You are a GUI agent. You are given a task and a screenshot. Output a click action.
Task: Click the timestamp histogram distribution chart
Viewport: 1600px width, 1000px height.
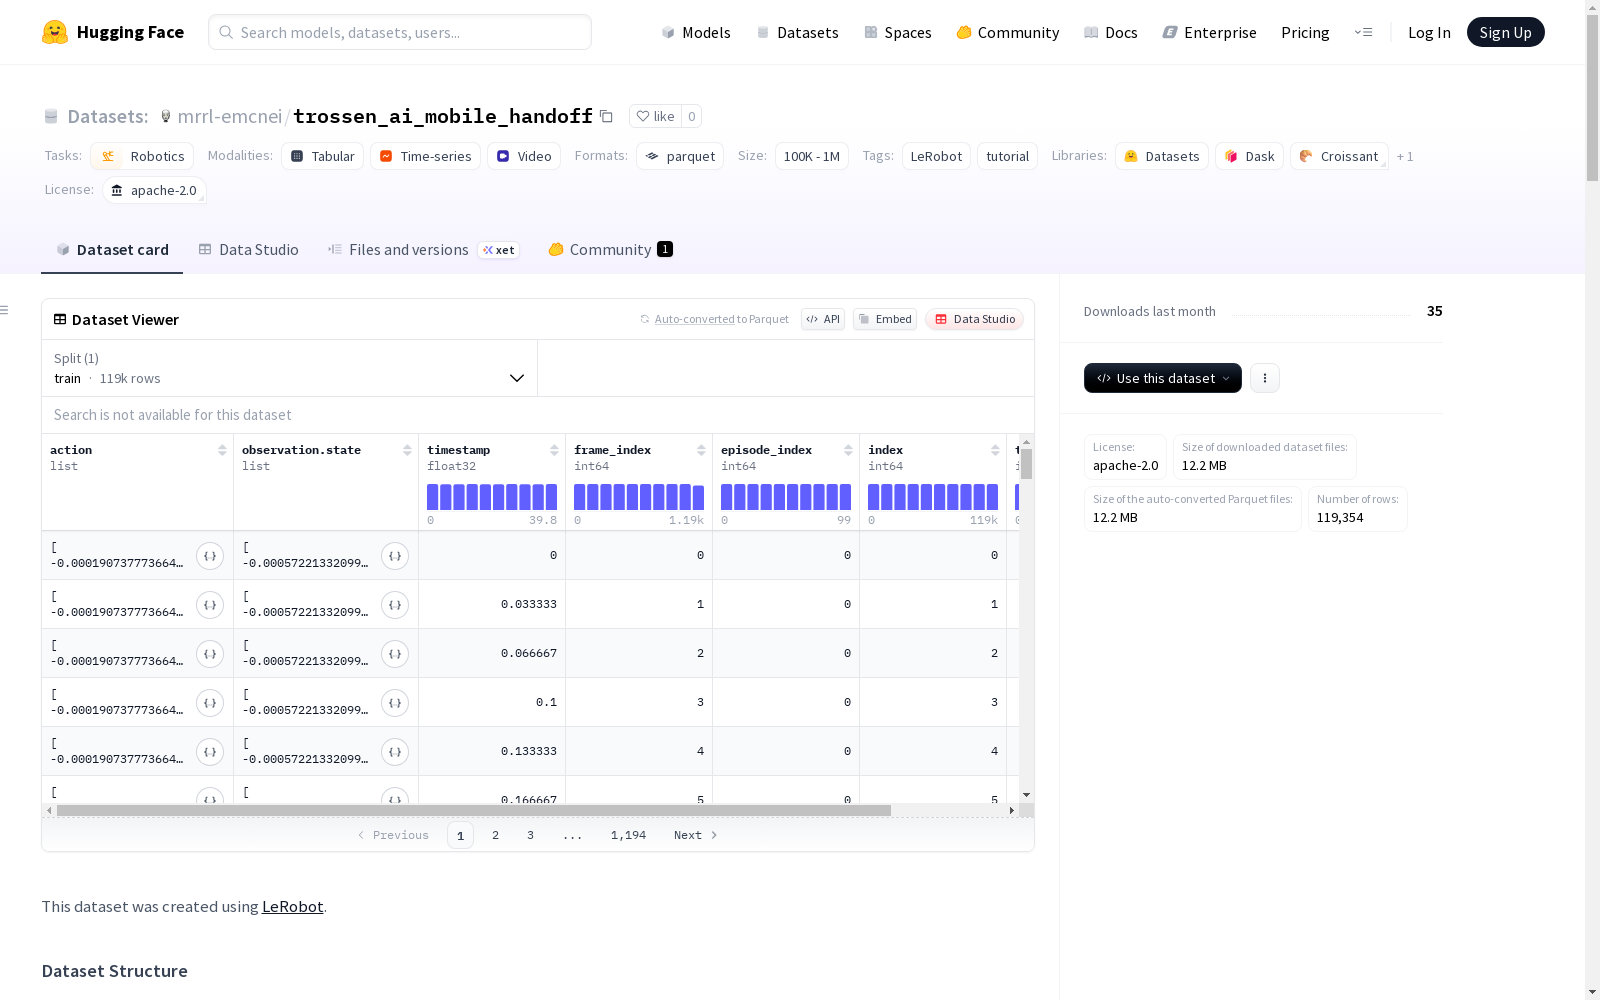click(492, 497)
